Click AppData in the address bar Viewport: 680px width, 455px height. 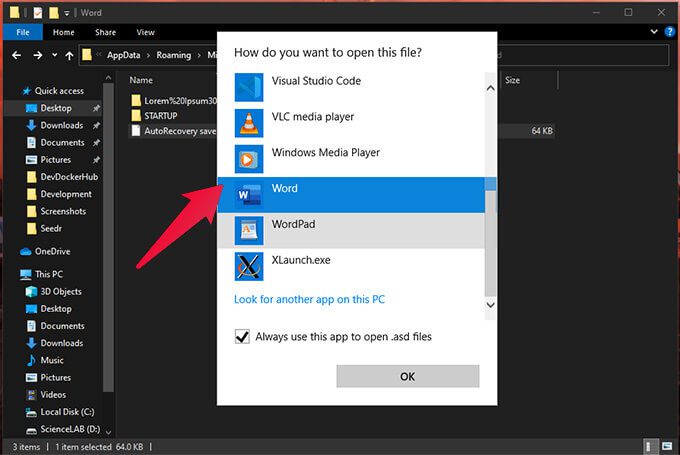coord(124,55)
